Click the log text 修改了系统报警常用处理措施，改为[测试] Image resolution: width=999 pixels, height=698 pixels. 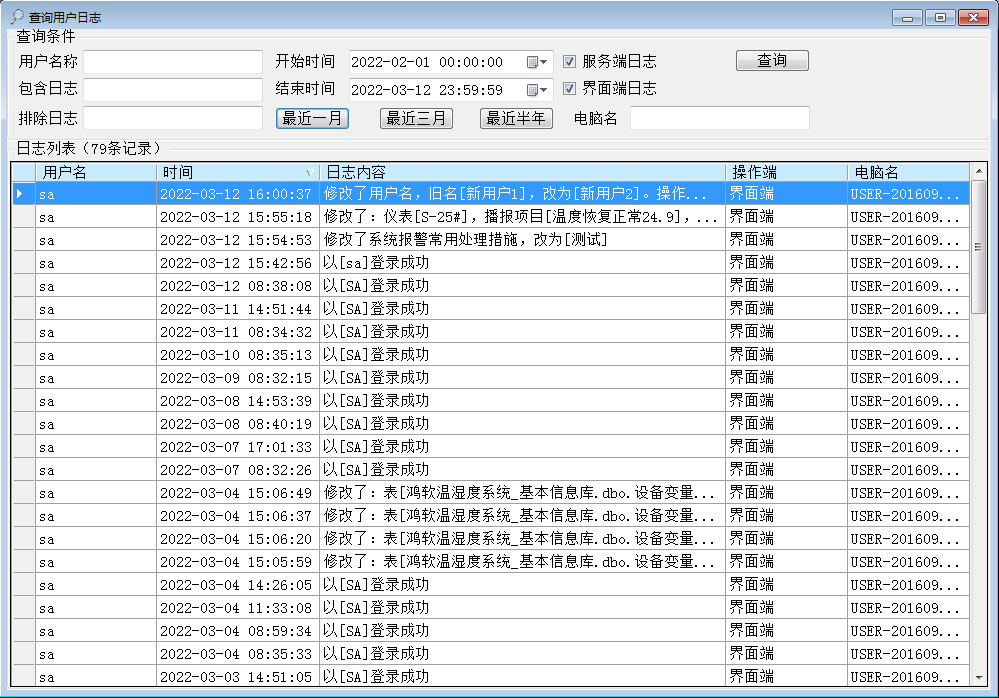click(x=466, y=240)
